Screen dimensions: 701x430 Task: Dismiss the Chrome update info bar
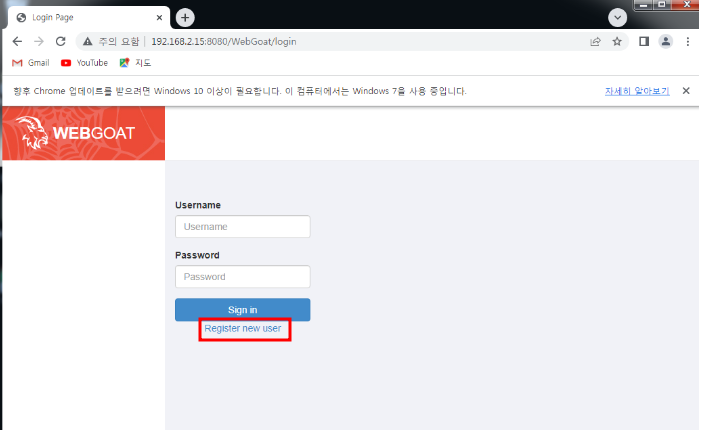[x=686, y=91]
